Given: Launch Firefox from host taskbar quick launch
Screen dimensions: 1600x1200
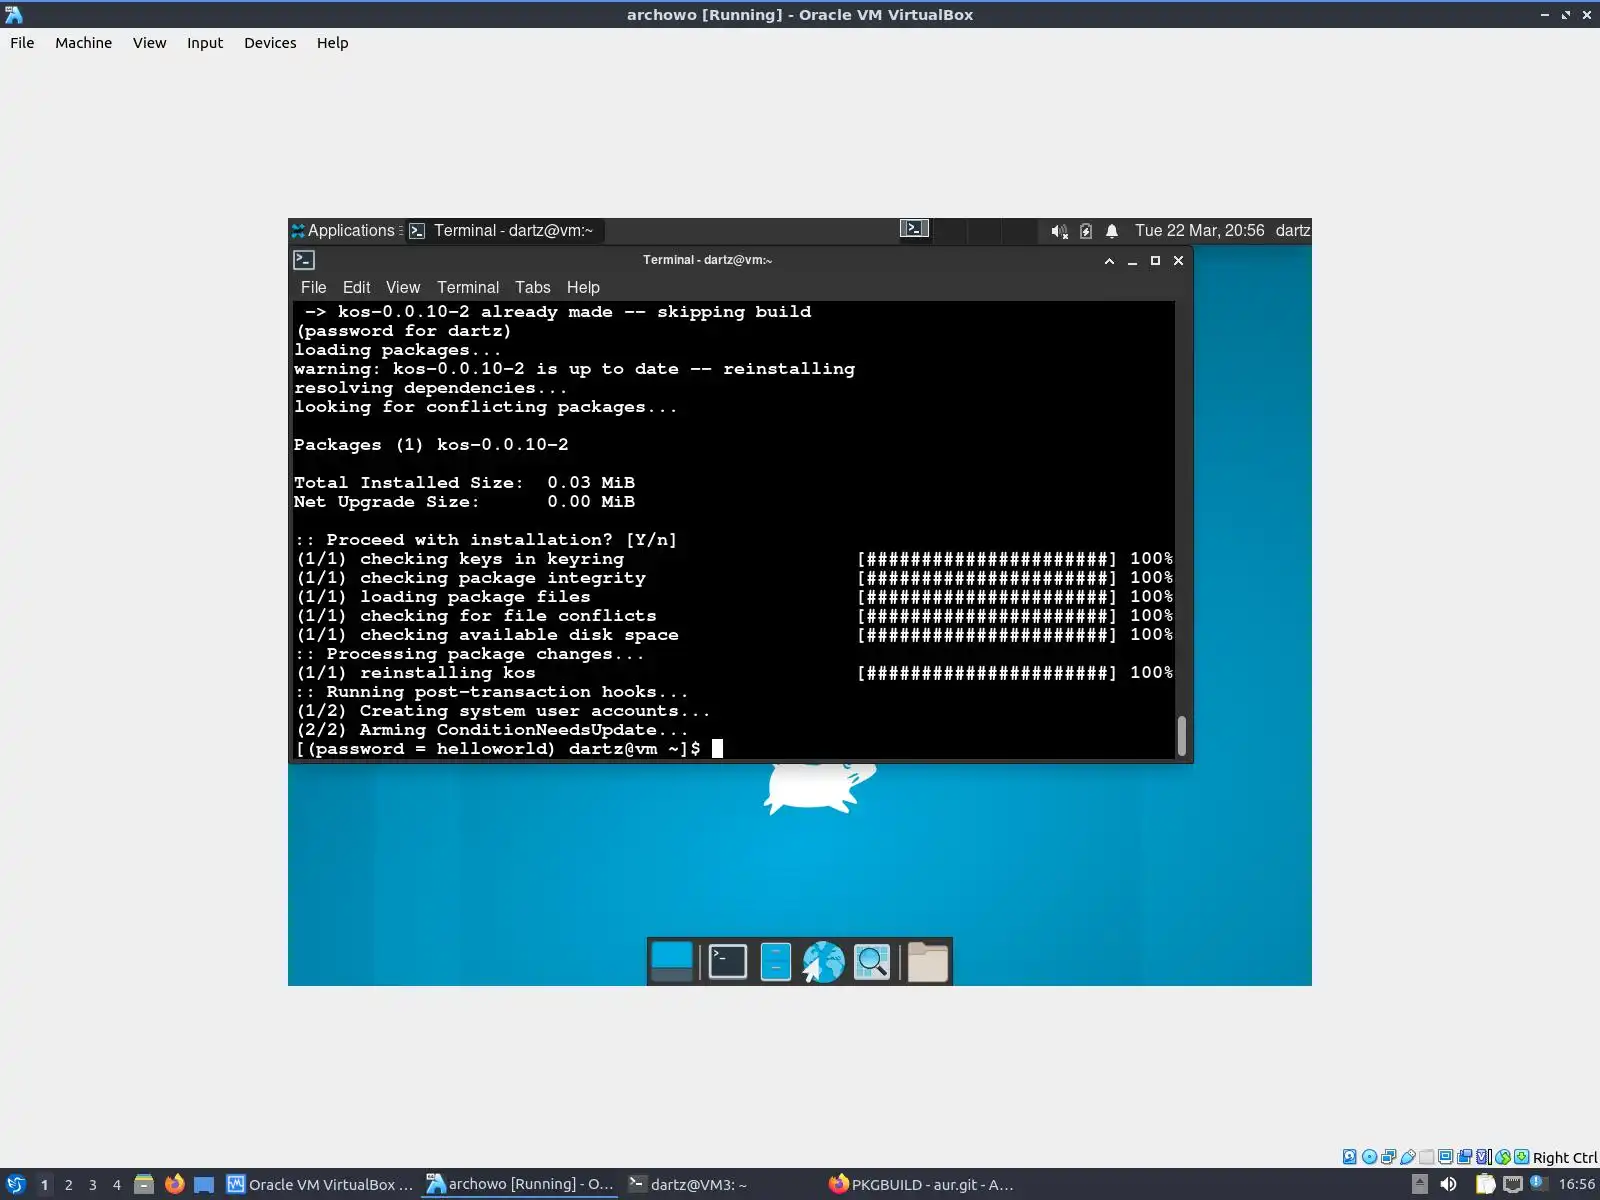Looking at the screenshot, I should tap(175, 1184).
